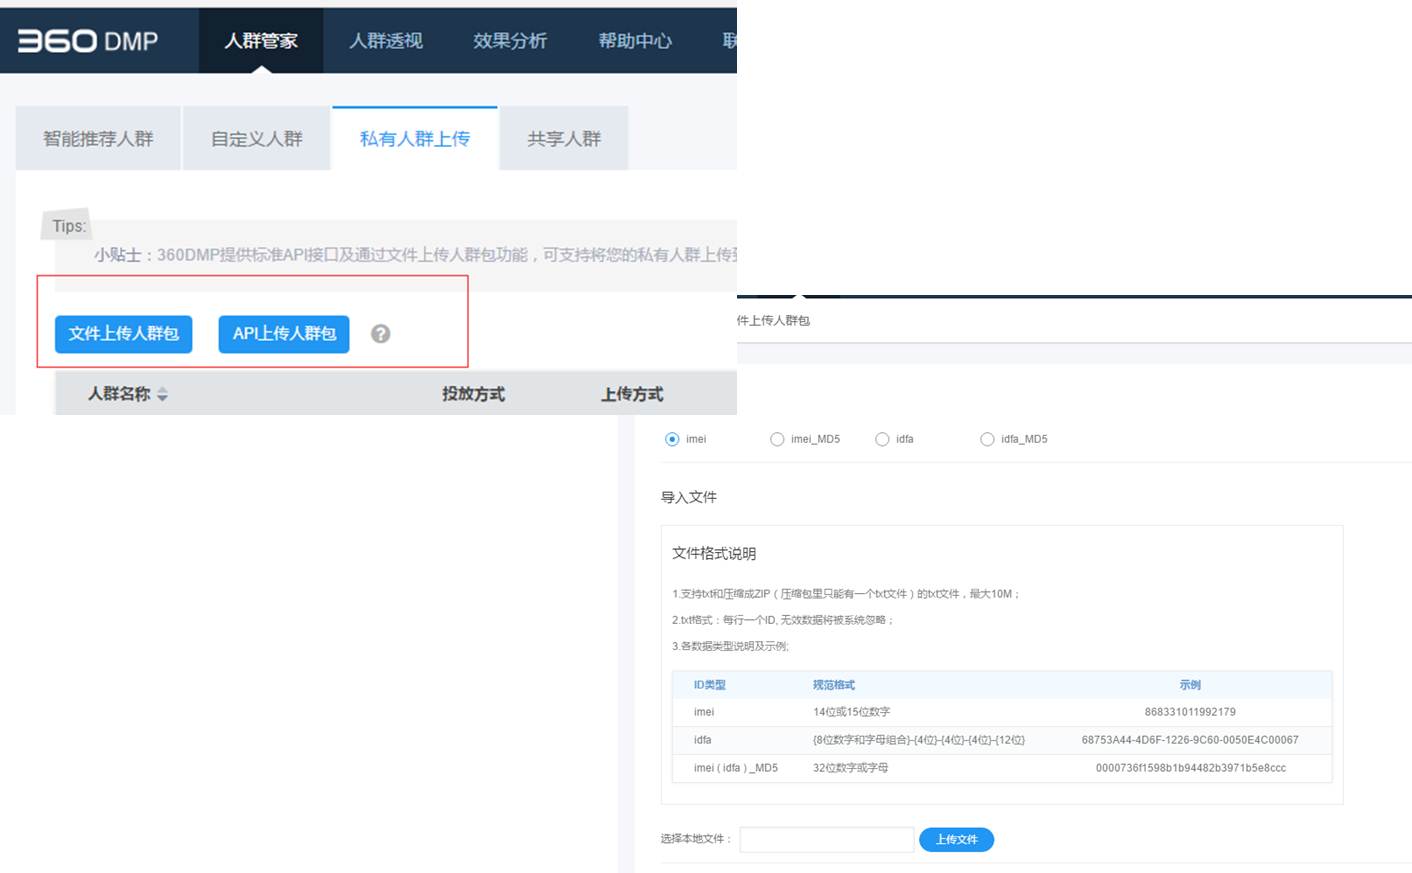Sort by 人群名称 using the sort arrows
The image size is (1412, 873).
click(x=162, y=394)
